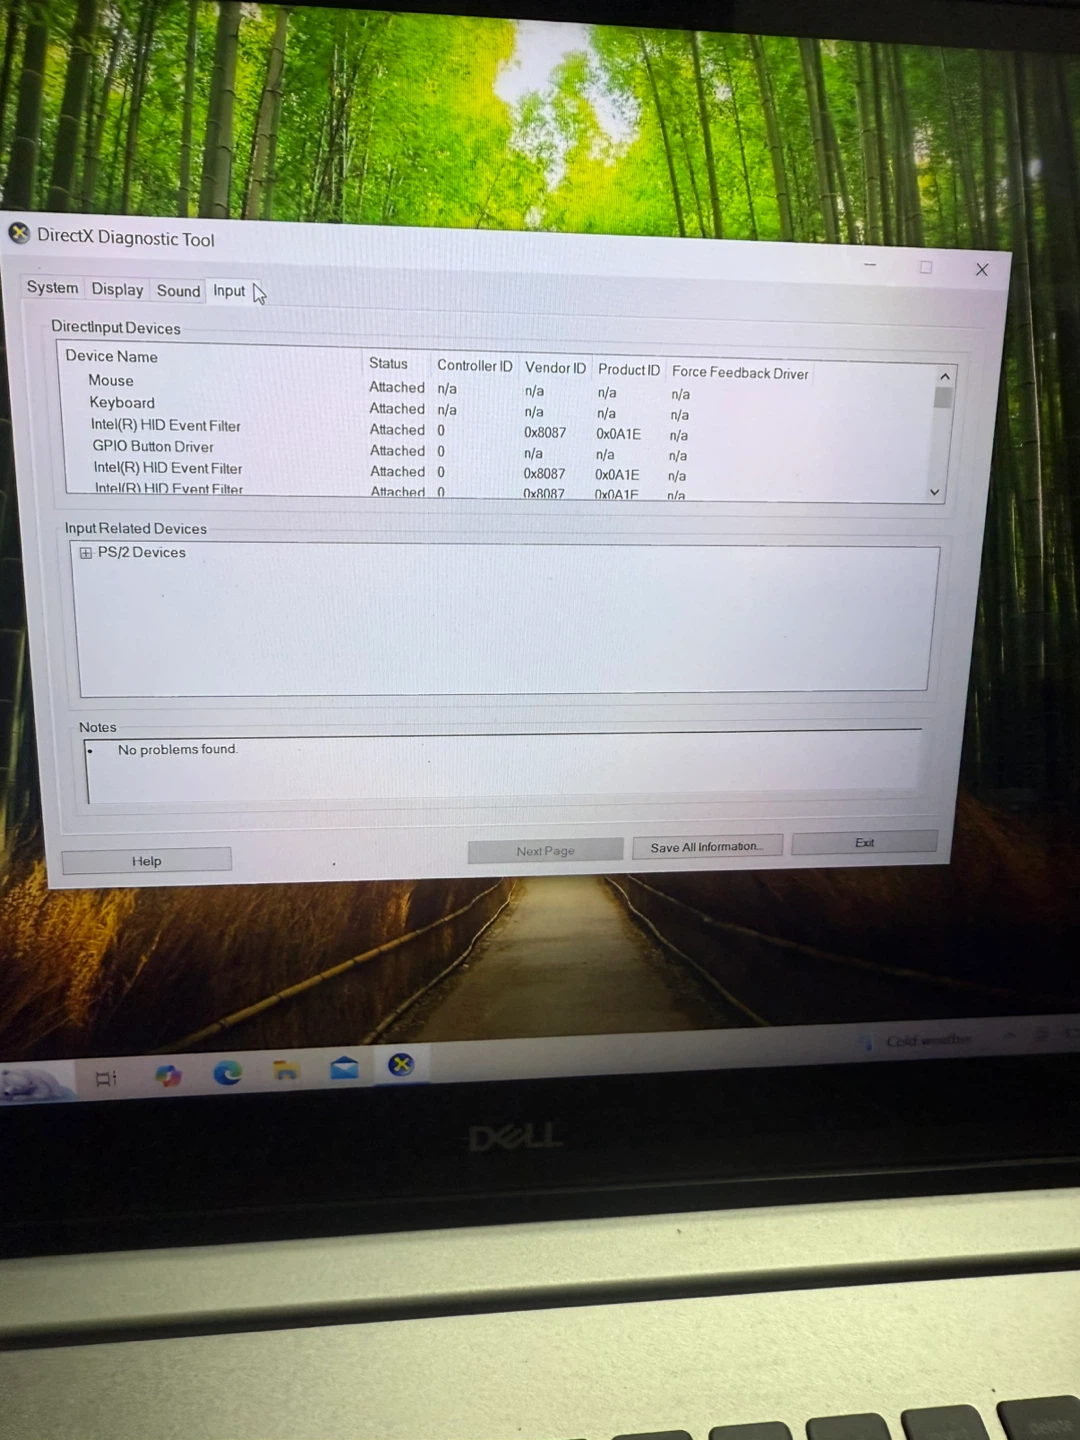Click Save All Information button

706,847
